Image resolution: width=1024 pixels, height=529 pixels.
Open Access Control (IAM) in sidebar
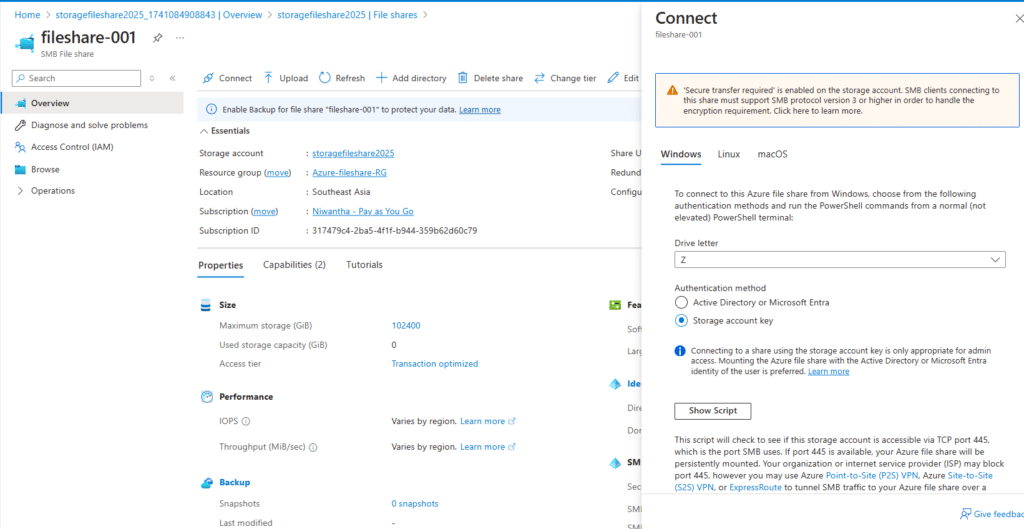86,147
